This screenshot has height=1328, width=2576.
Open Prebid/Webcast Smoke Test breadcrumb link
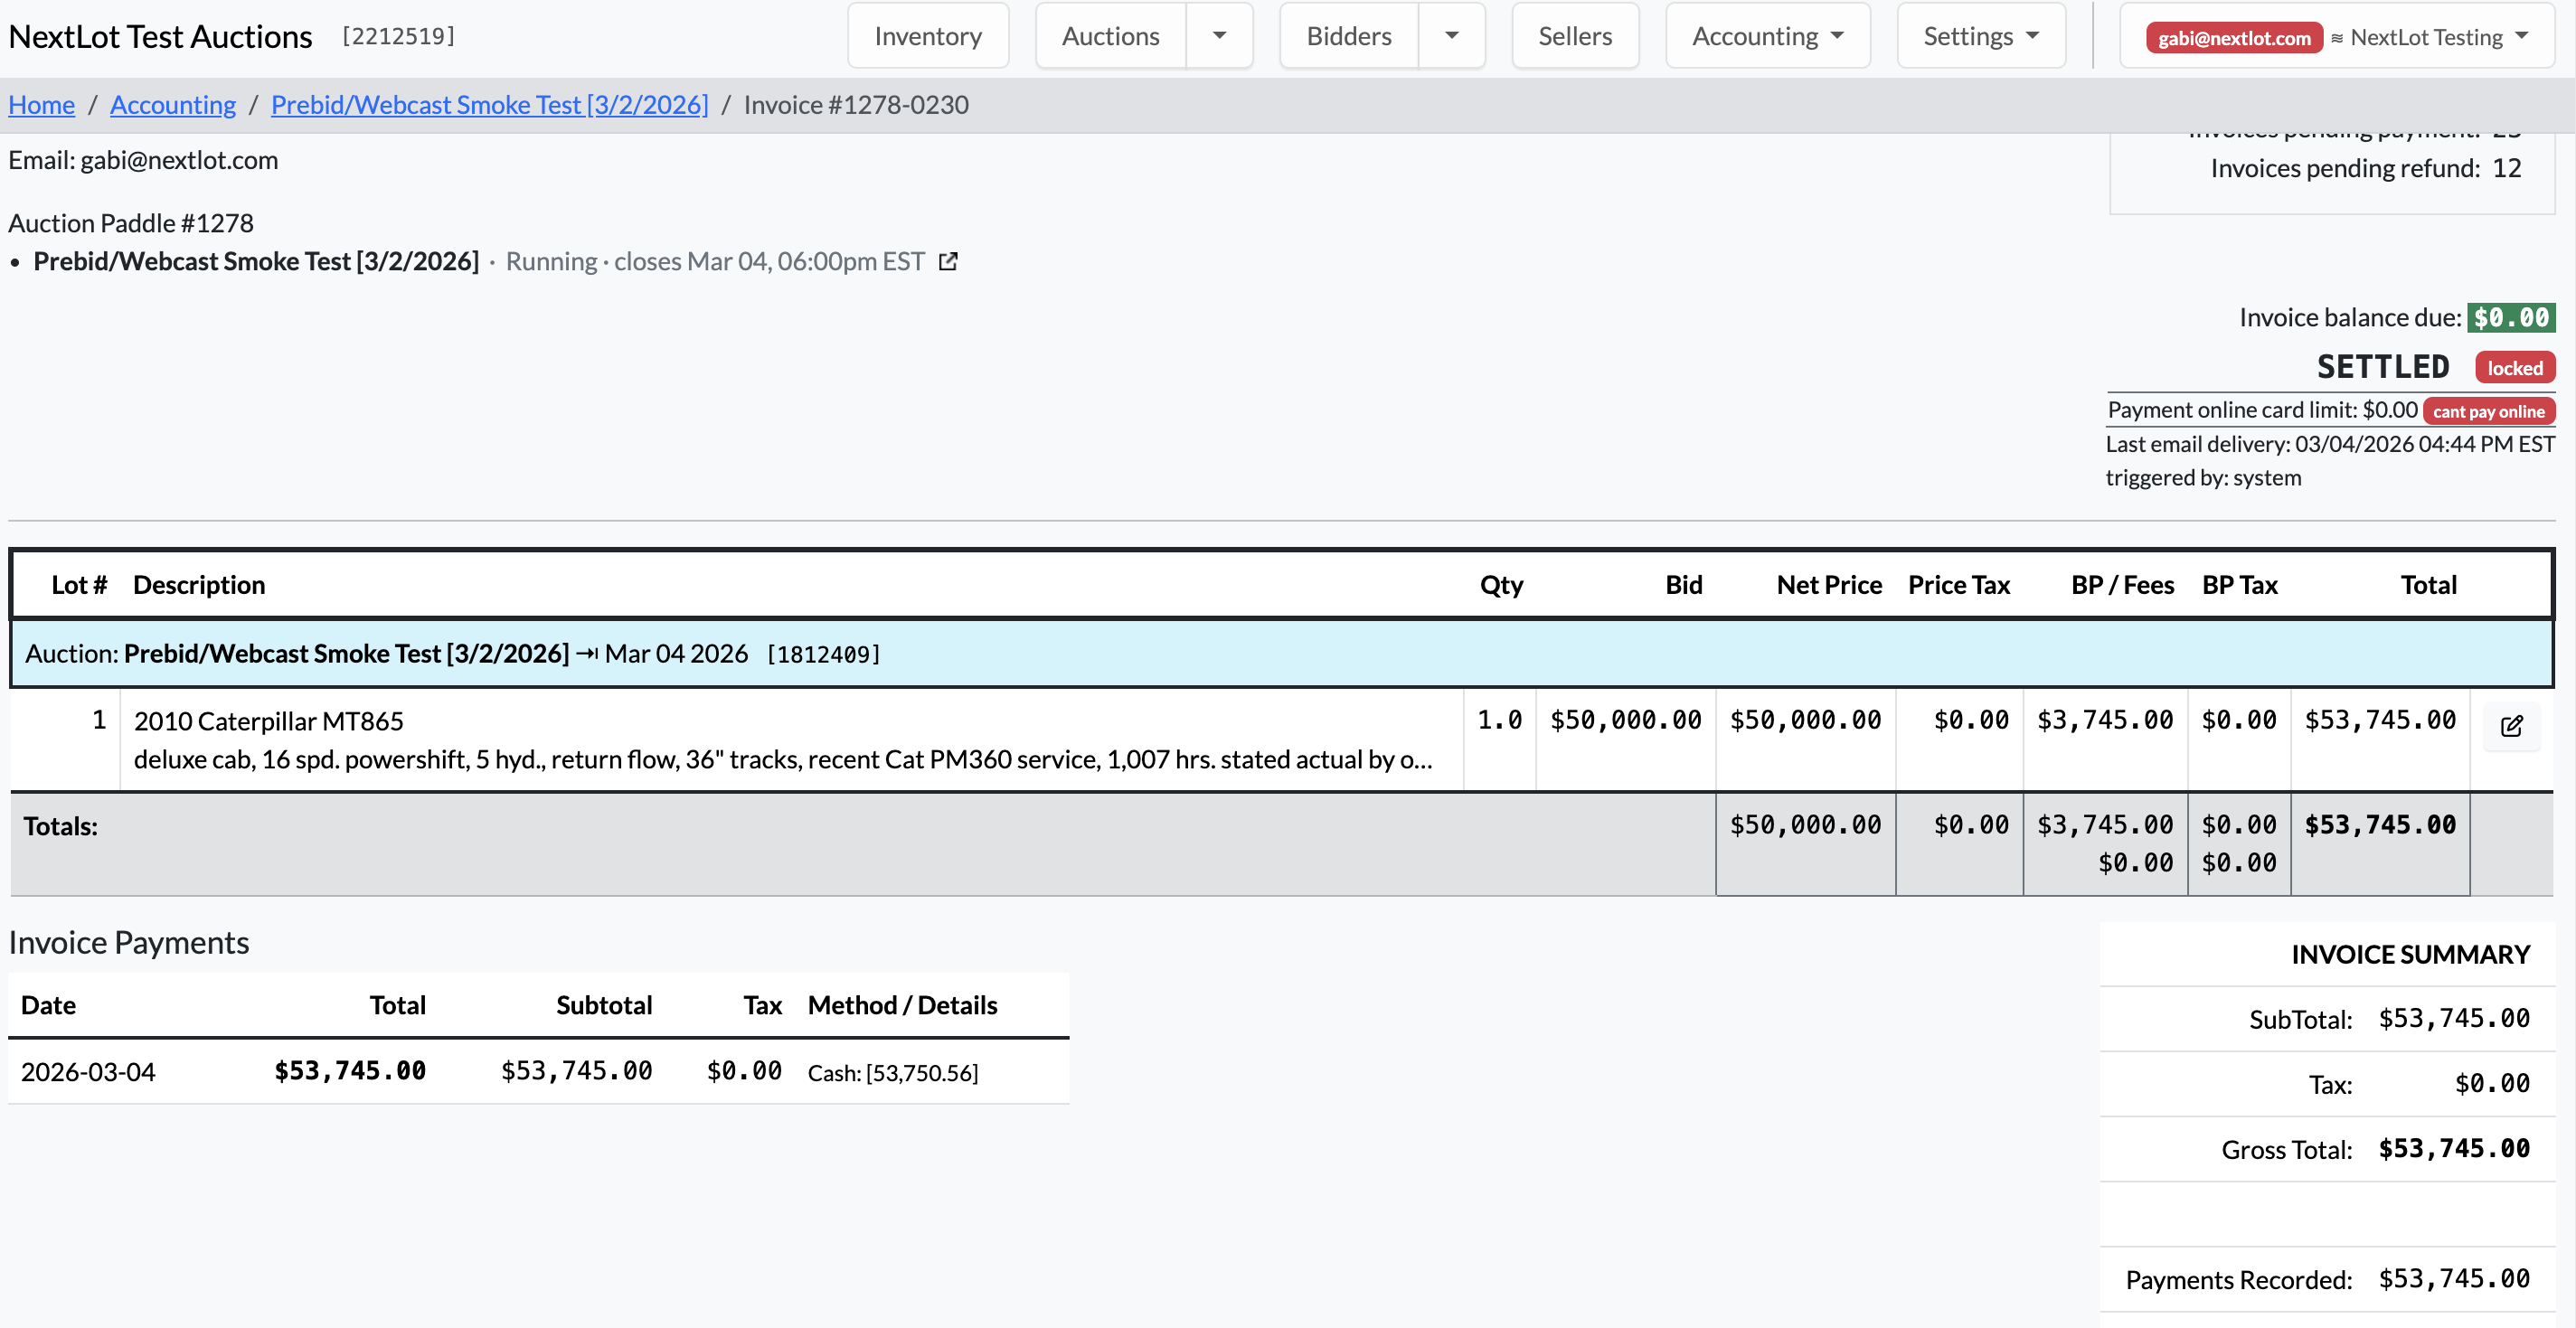[489, 105]
